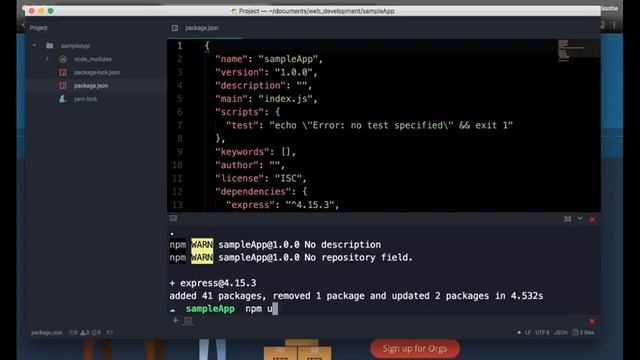Click the title bar project folder icon
The image size is (640, 360).
[233, 11]
